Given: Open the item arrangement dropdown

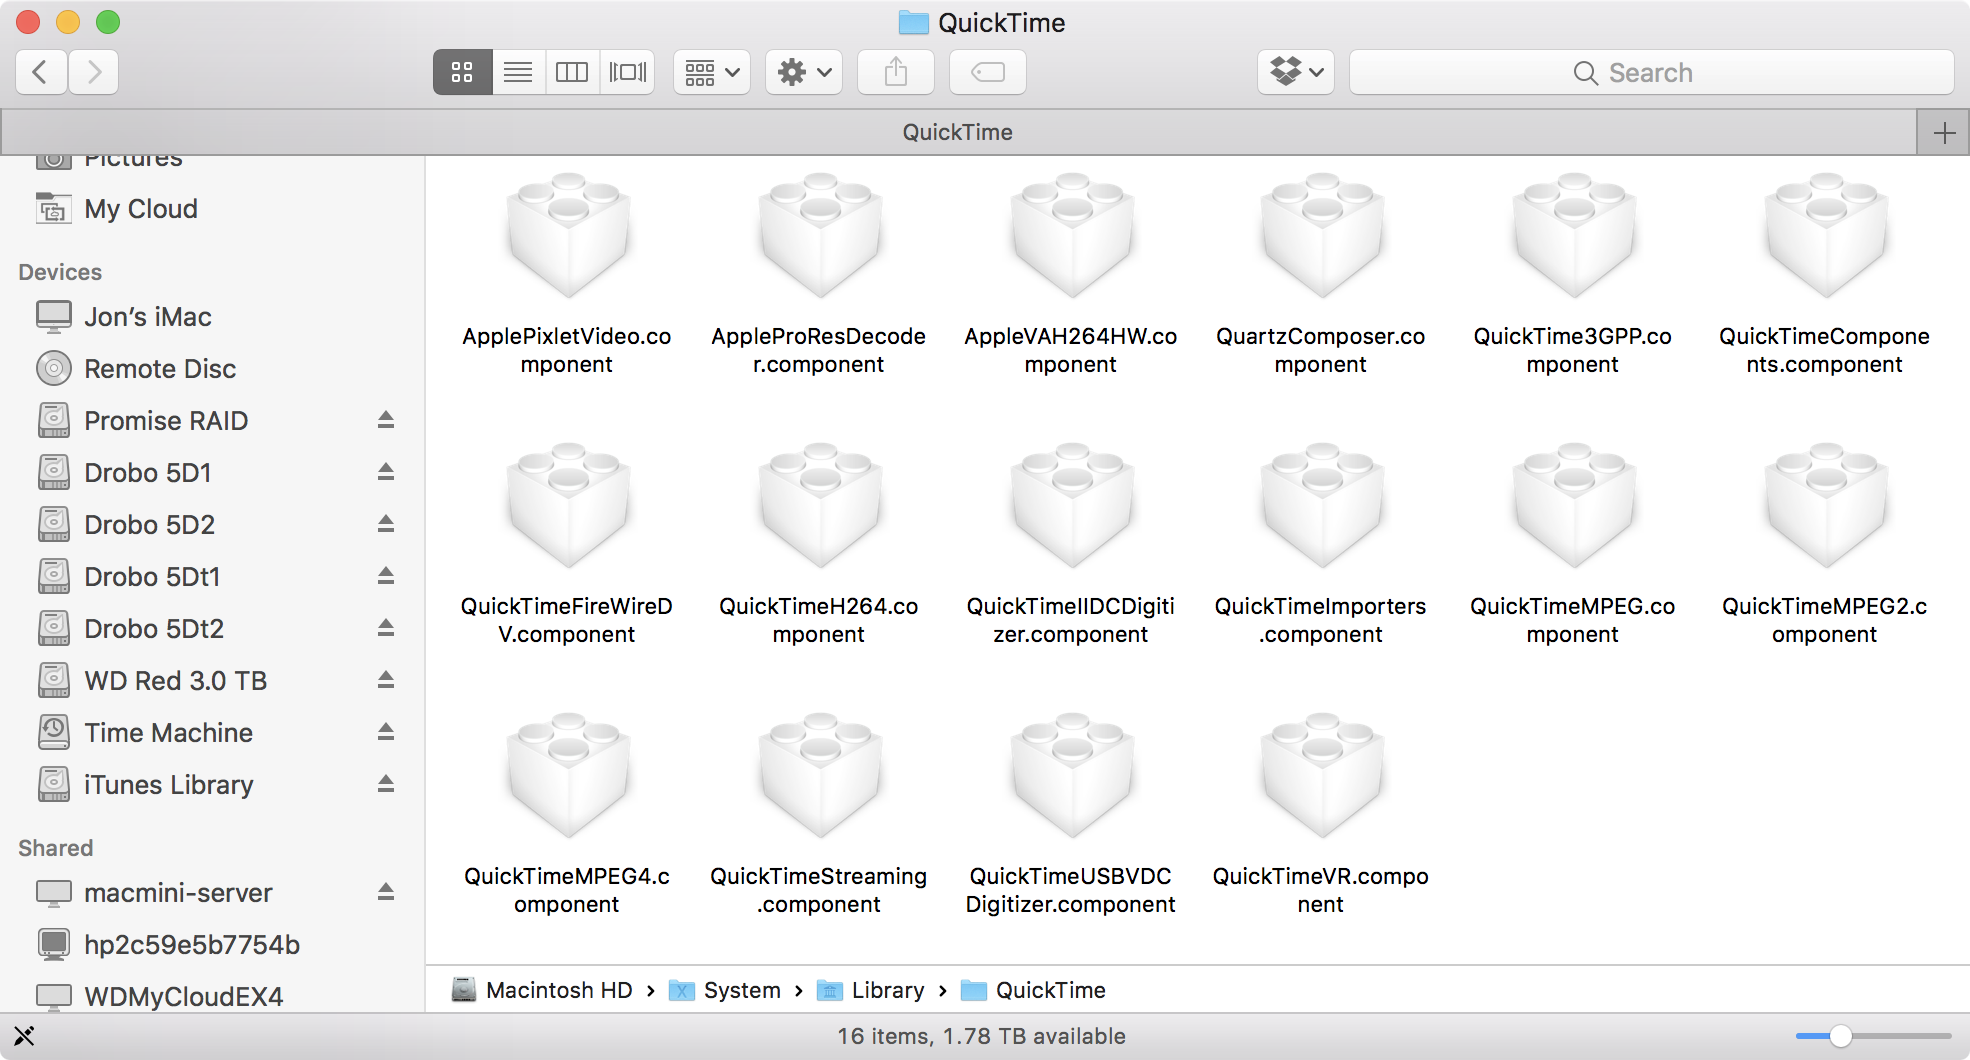Looking at the screenshot, I should 712,72.
